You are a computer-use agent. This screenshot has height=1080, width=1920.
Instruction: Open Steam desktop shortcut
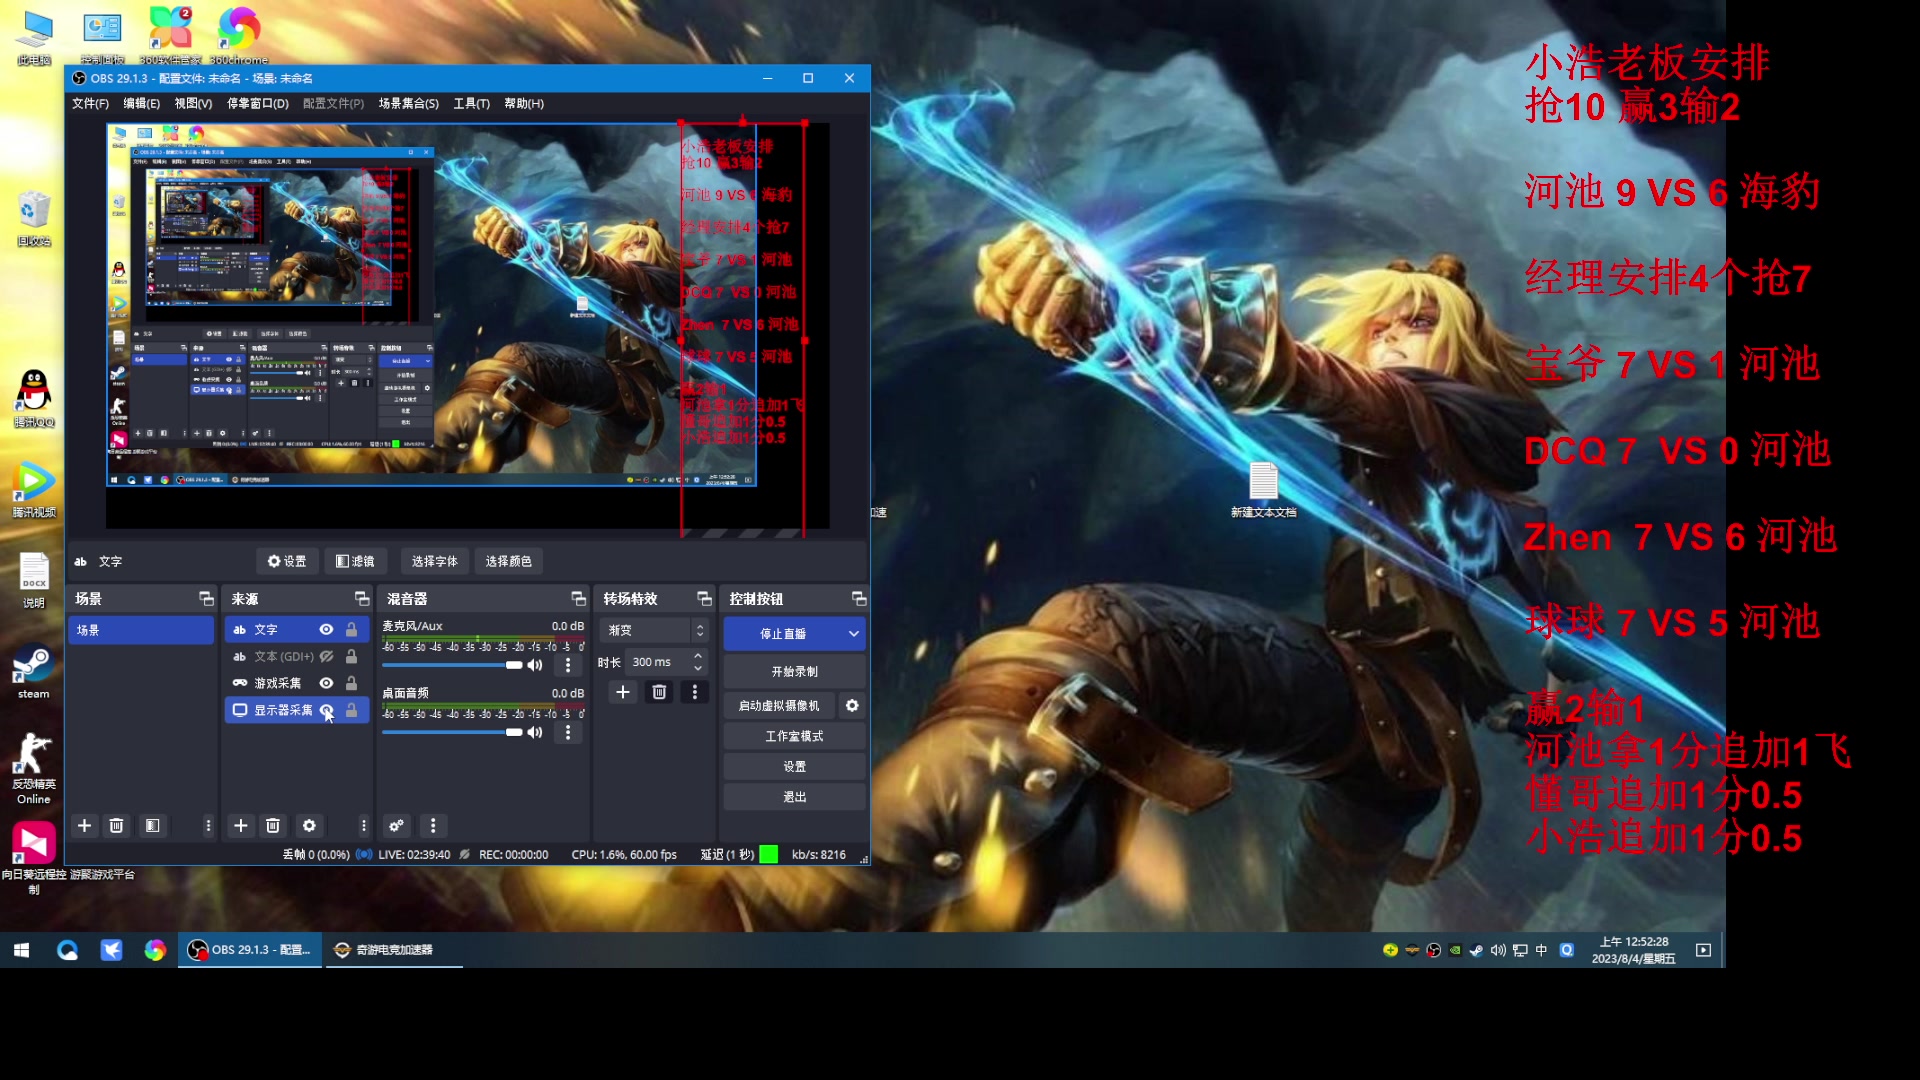pos(33,672)
